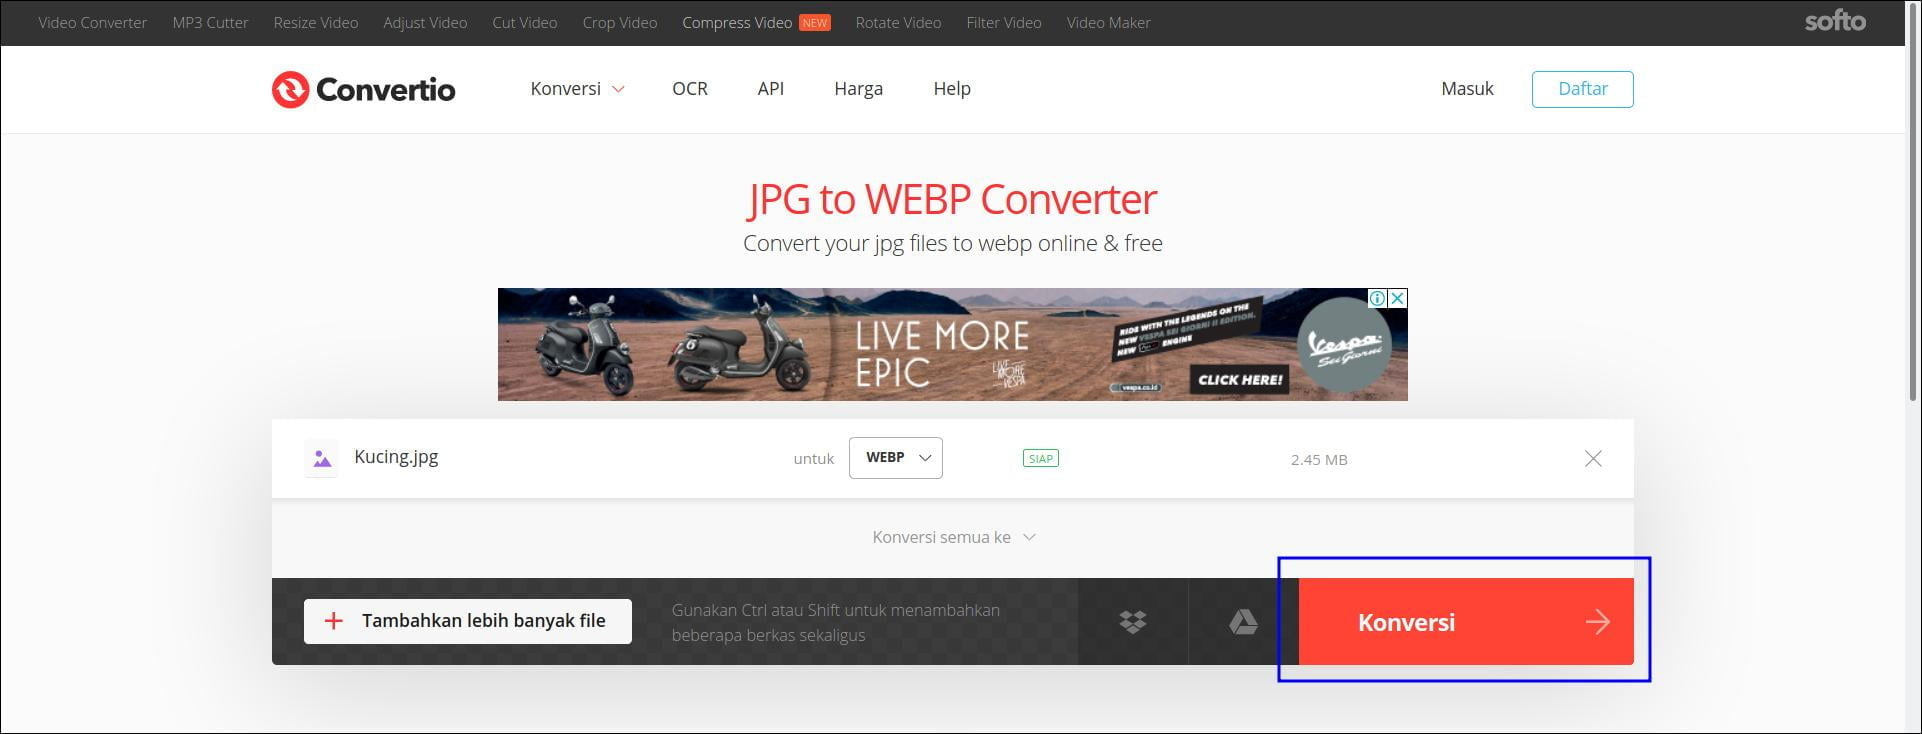Click Tambahkan lebih banyak file button
Image resolution: width=1922 pixels, height=734 pixels.
click(x=467, y=621)
